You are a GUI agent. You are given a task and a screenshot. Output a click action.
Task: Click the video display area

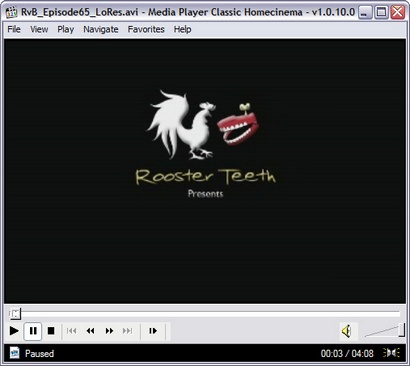tap(205, 171)
